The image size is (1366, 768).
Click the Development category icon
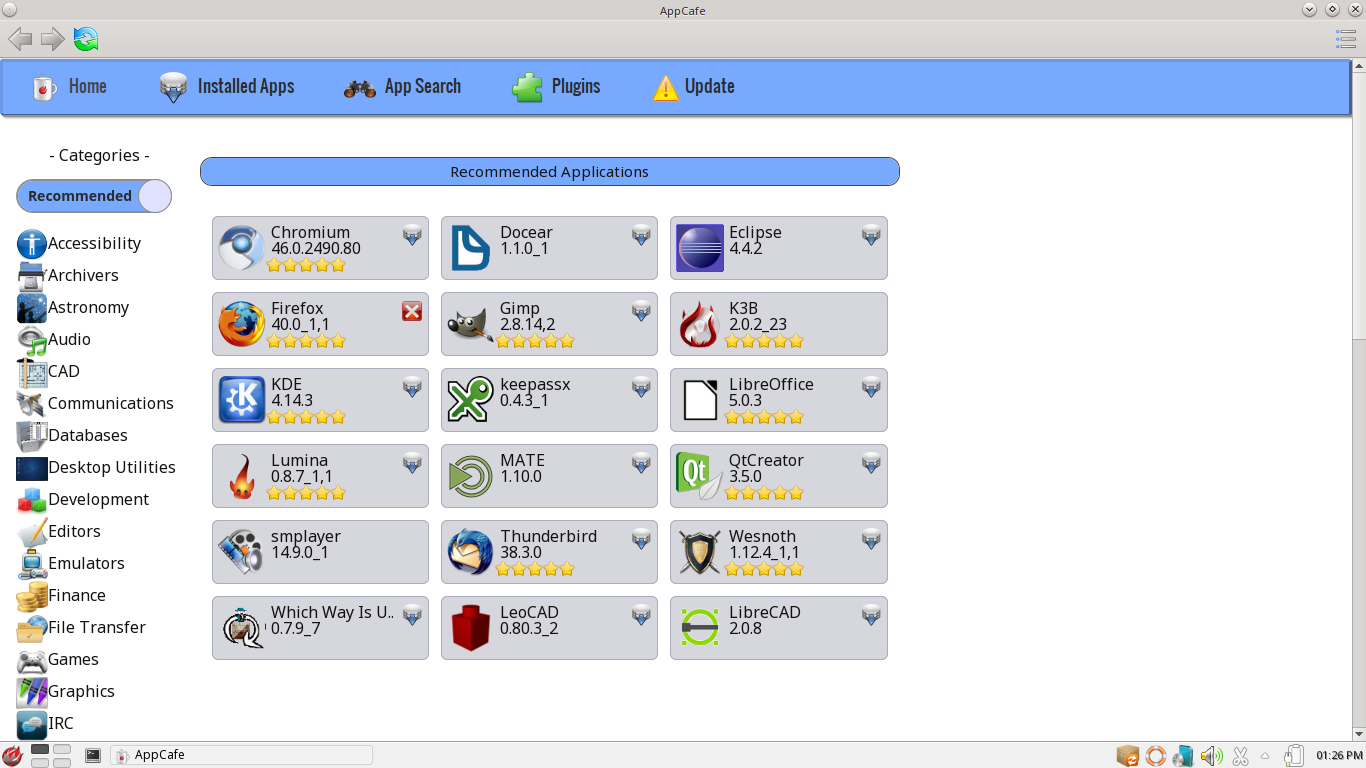pyautogui.click(x=32, y=500)
